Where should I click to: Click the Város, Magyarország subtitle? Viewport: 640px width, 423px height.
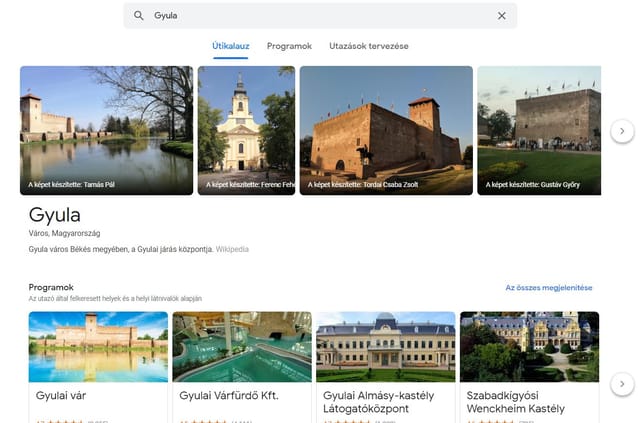(64, 234)
